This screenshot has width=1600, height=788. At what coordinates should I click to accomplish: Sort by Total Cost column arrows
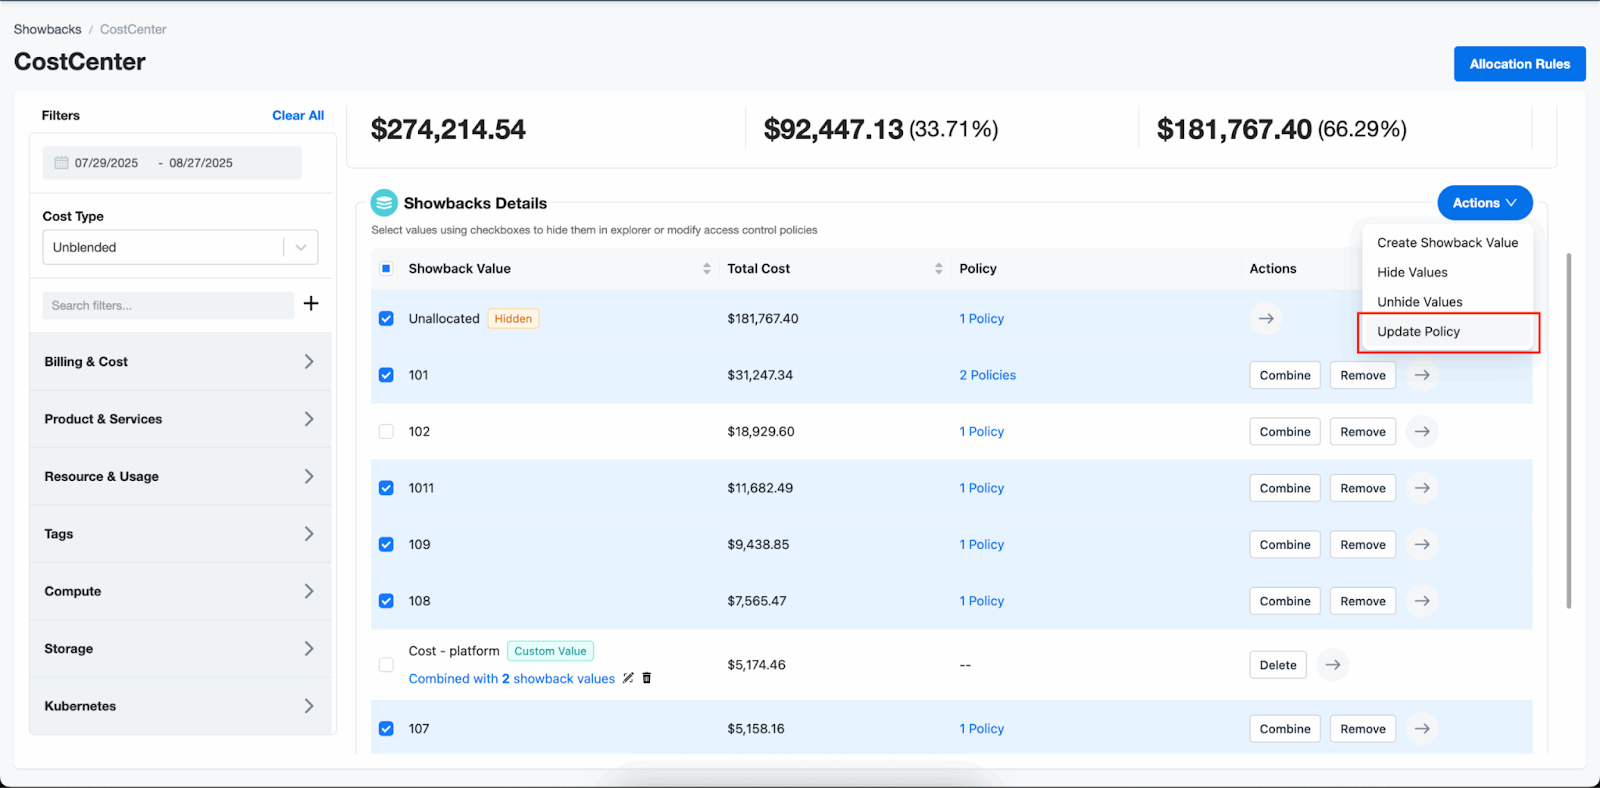point(938,269)
